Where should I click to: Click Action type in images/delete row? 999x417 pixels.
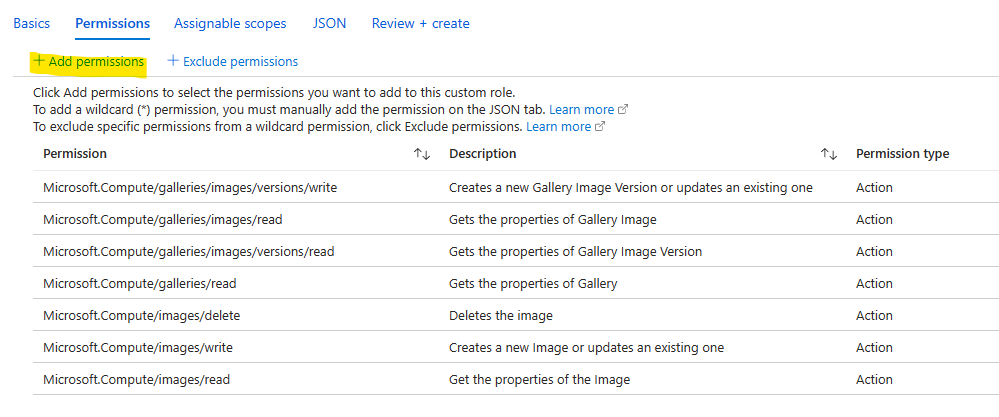tap(874, 315)
